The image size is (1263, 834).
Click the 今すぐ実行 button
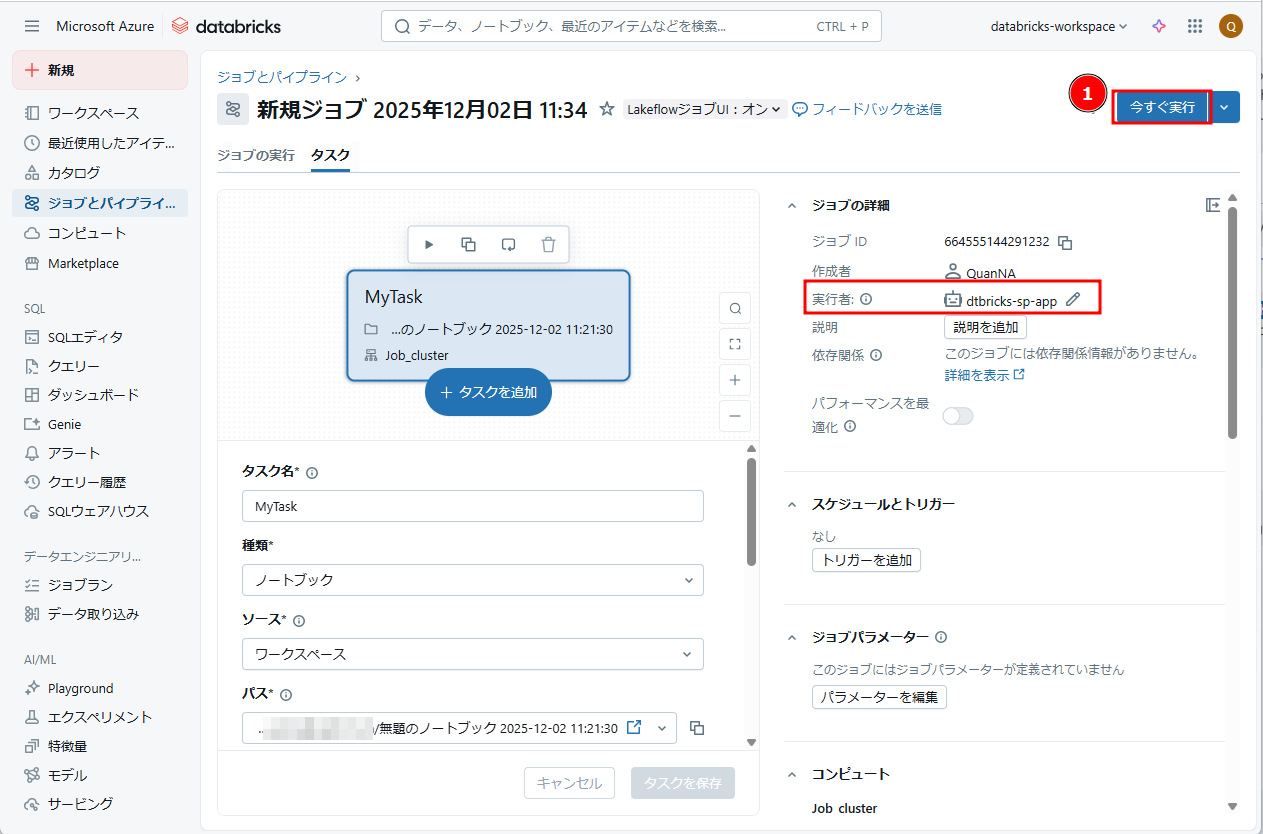pos(1161,107)
